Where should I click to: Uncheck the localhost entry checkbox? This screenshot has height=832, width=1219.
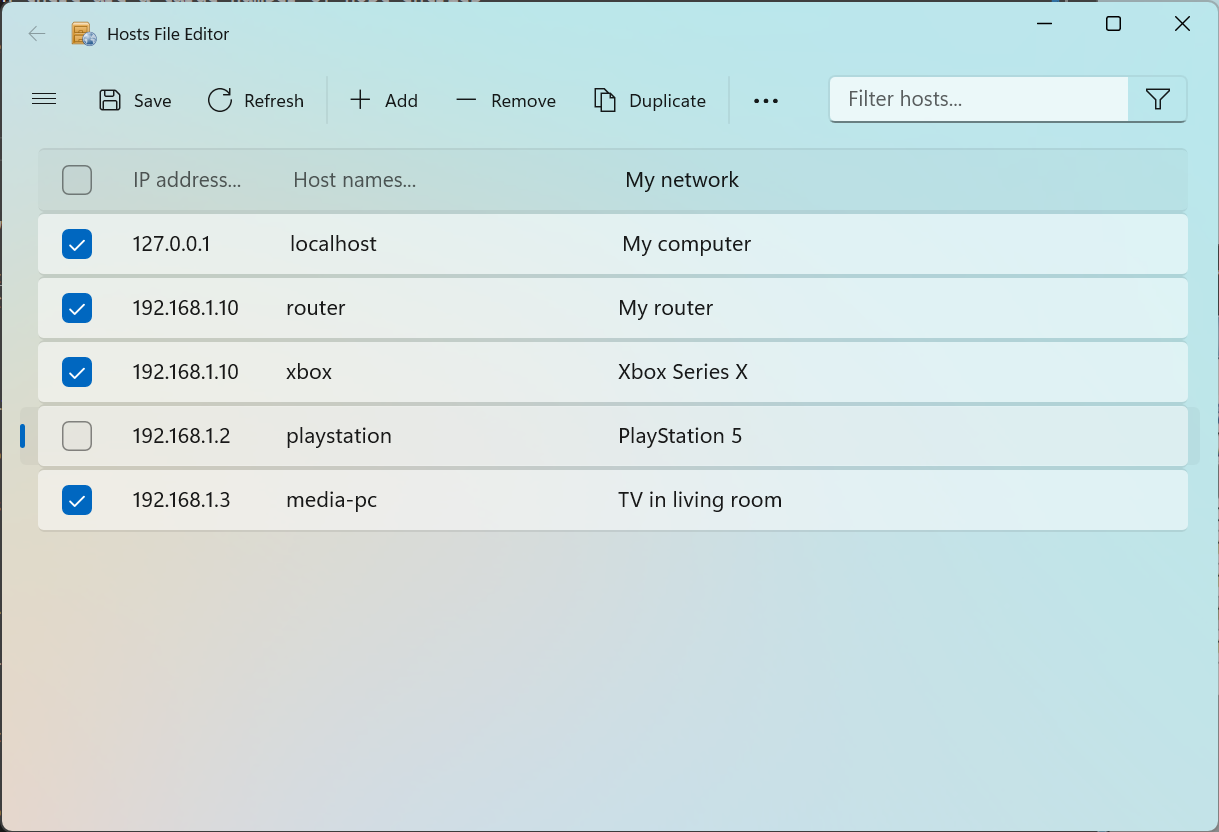coord(77,244)
